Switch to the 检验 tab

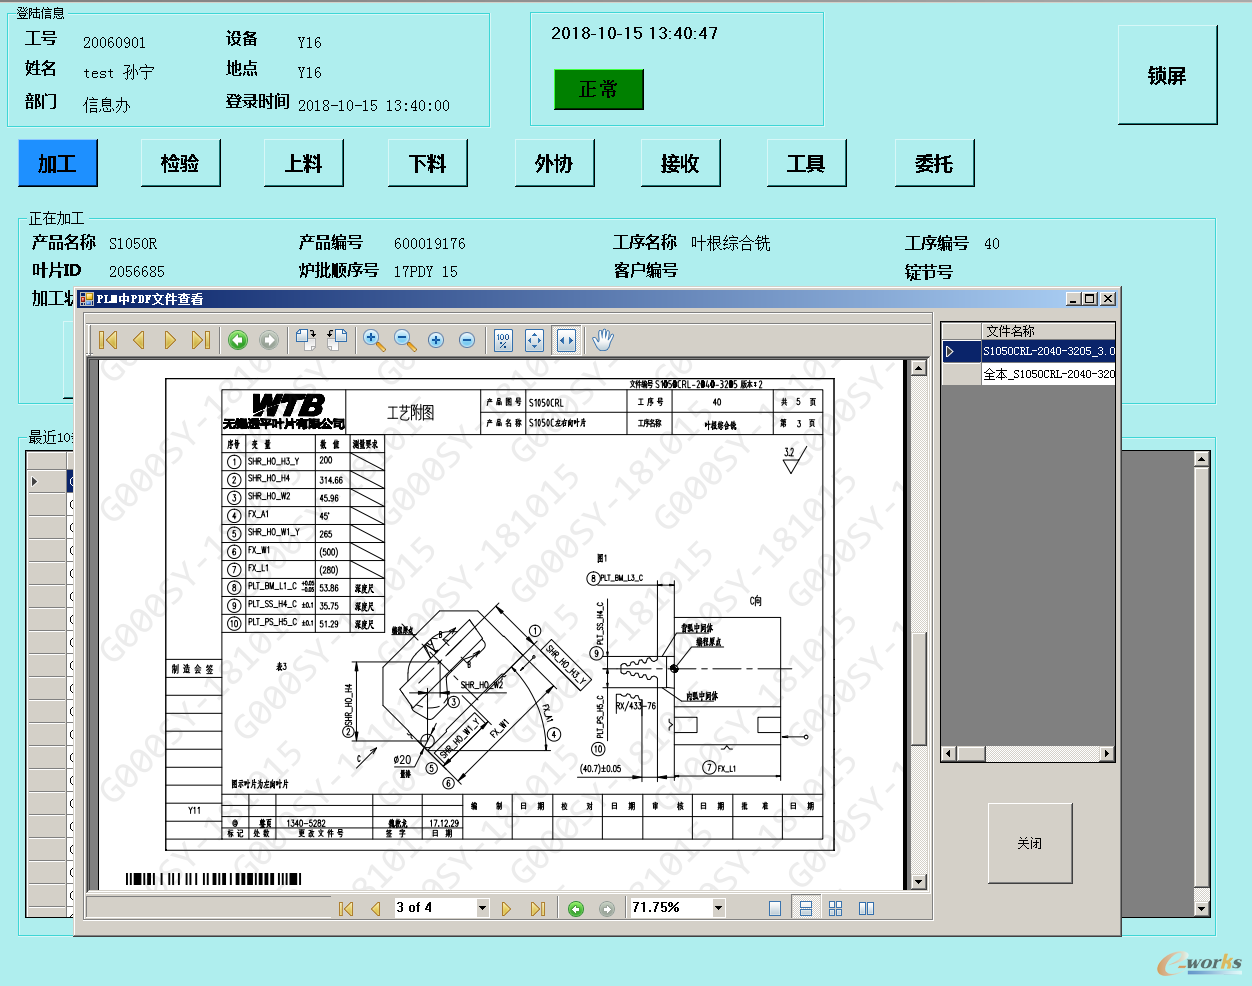180,163
